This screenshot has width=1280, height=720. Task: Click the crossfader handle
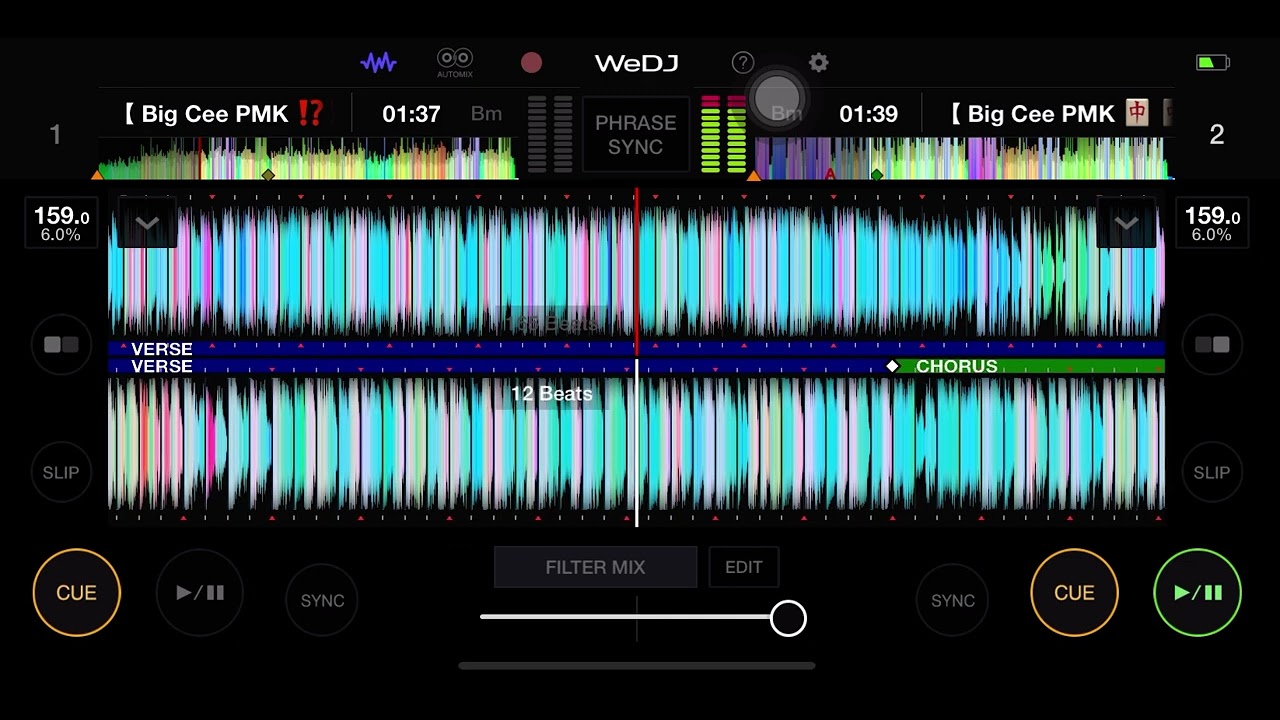[x=788, y=618]
